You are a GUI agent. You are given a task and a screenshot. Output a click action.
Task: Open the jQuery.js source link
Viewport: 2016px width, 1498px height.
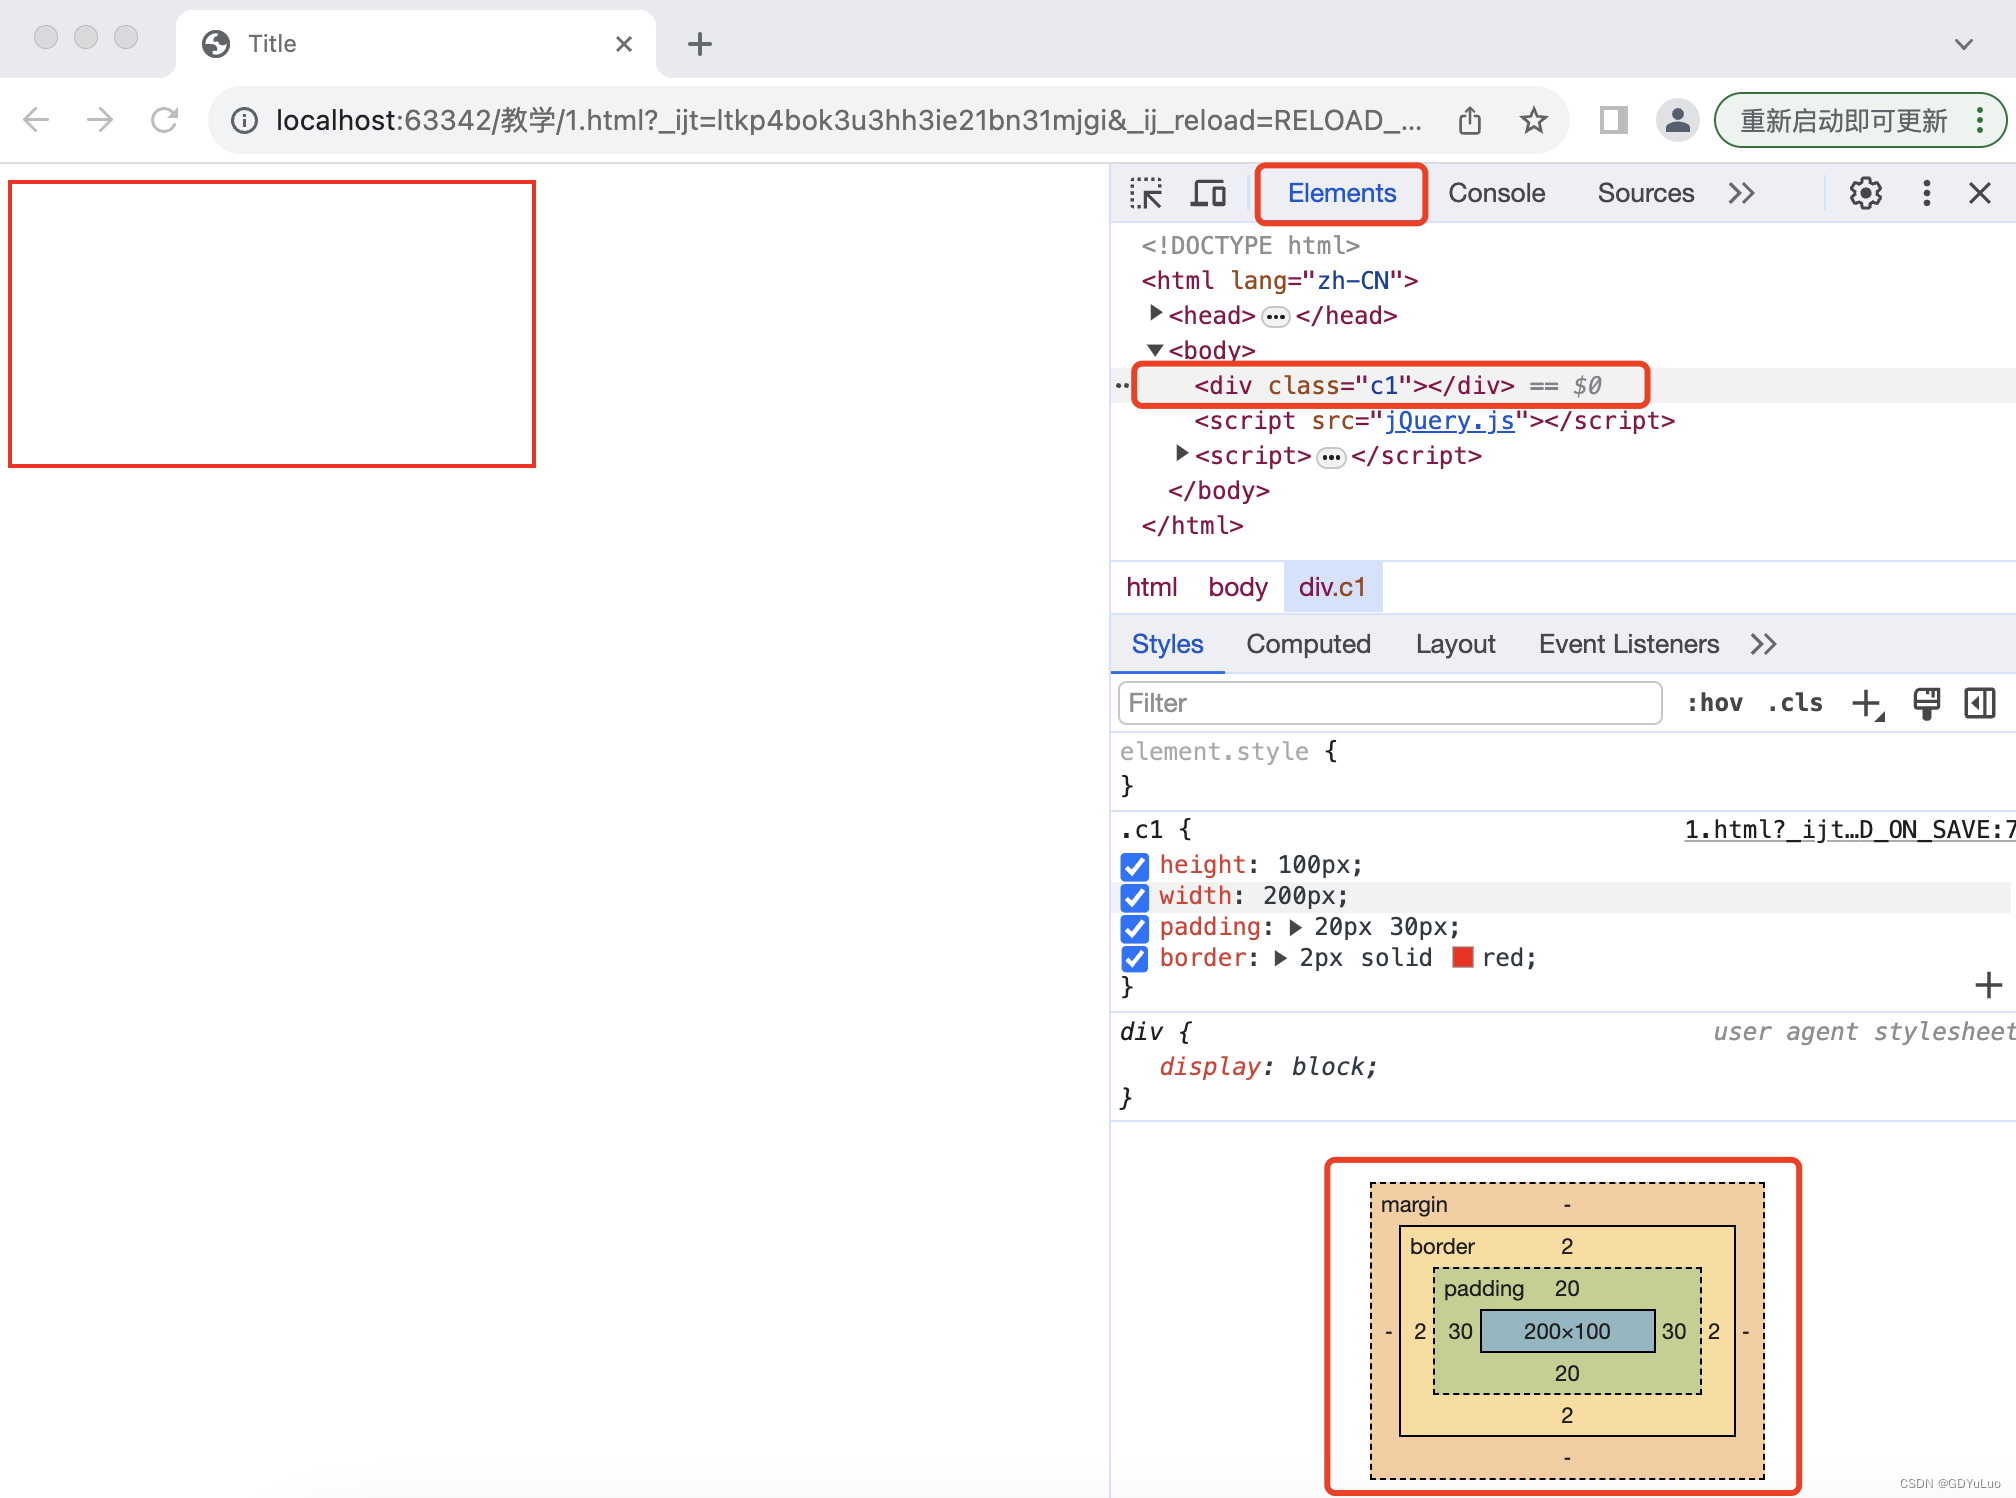click(x=1449, y=421)
